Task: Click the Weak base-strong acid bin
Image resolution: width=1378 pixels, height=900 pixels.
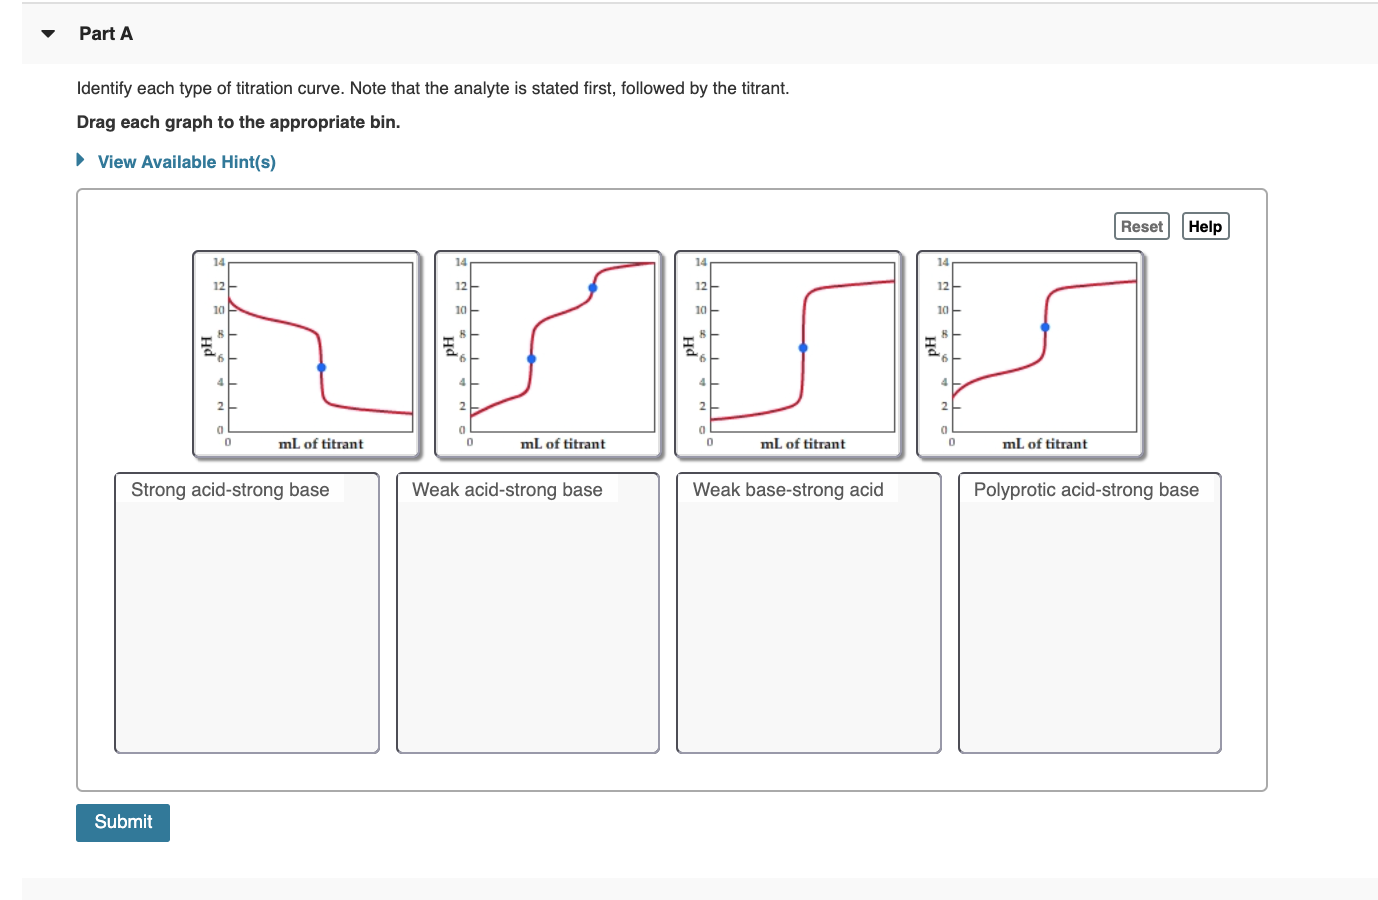Action: pyautogui.click(x=808, y=612)
